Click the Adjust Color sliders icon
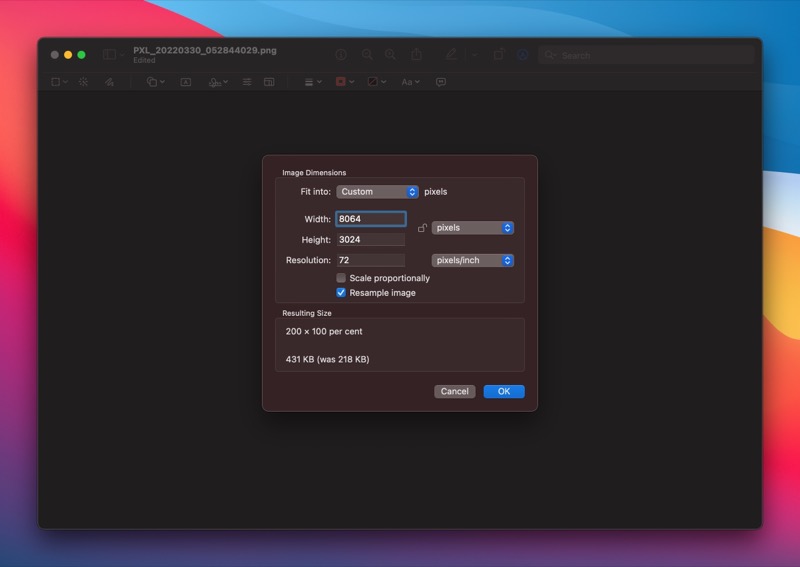 (247, 82)
